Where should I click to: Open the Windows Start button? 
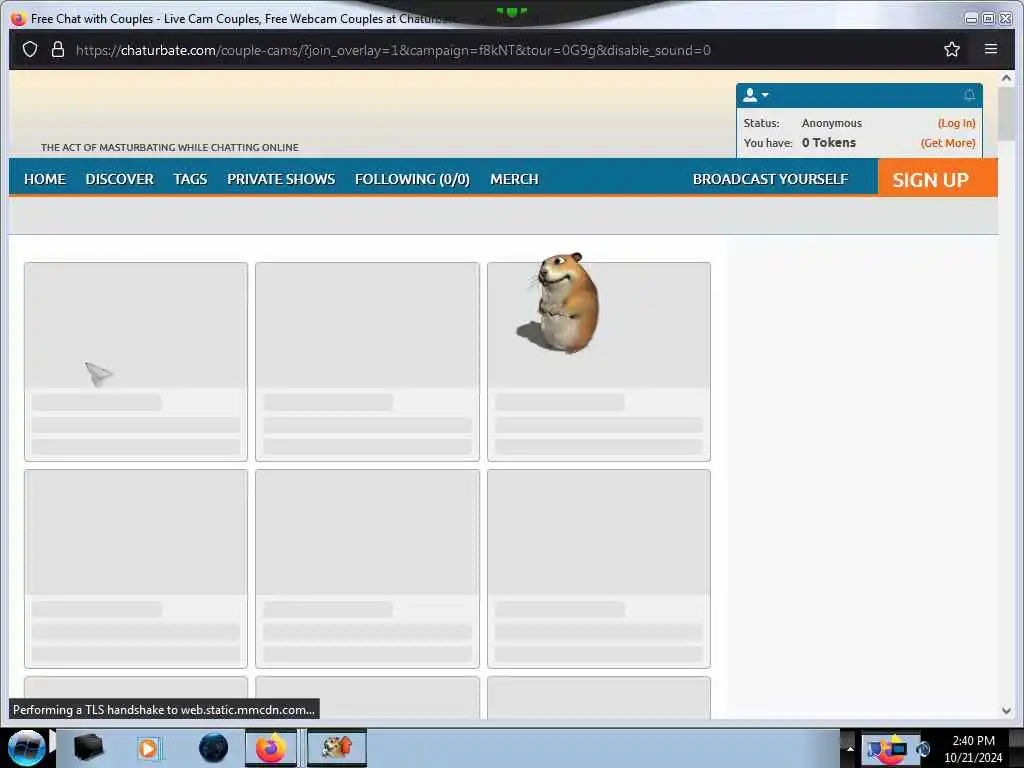(x=27, y=748)
